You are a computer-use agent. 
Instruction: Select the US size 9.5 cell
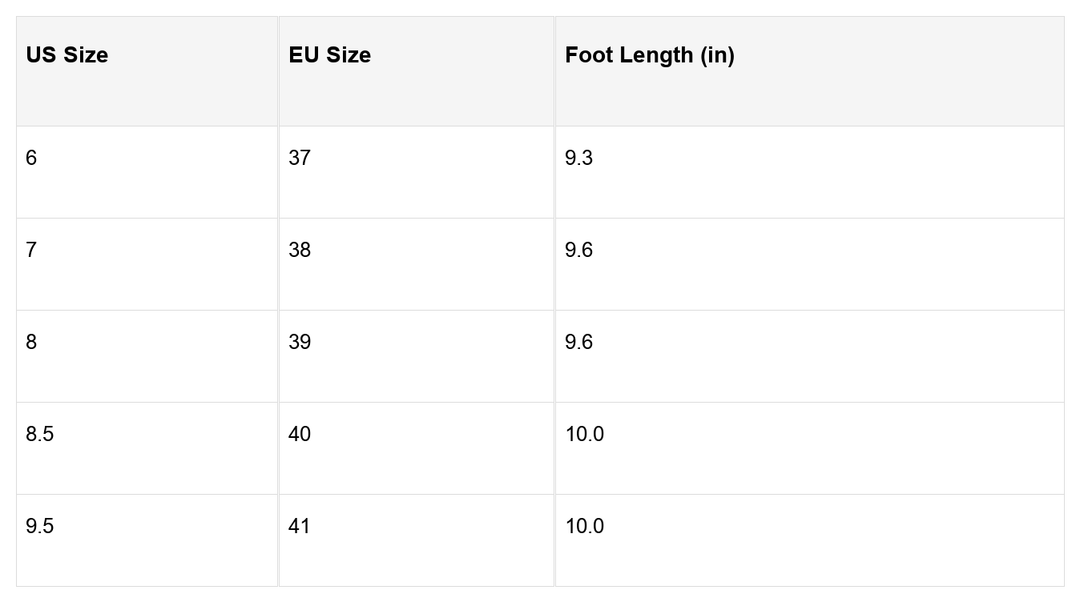(40, 526)
